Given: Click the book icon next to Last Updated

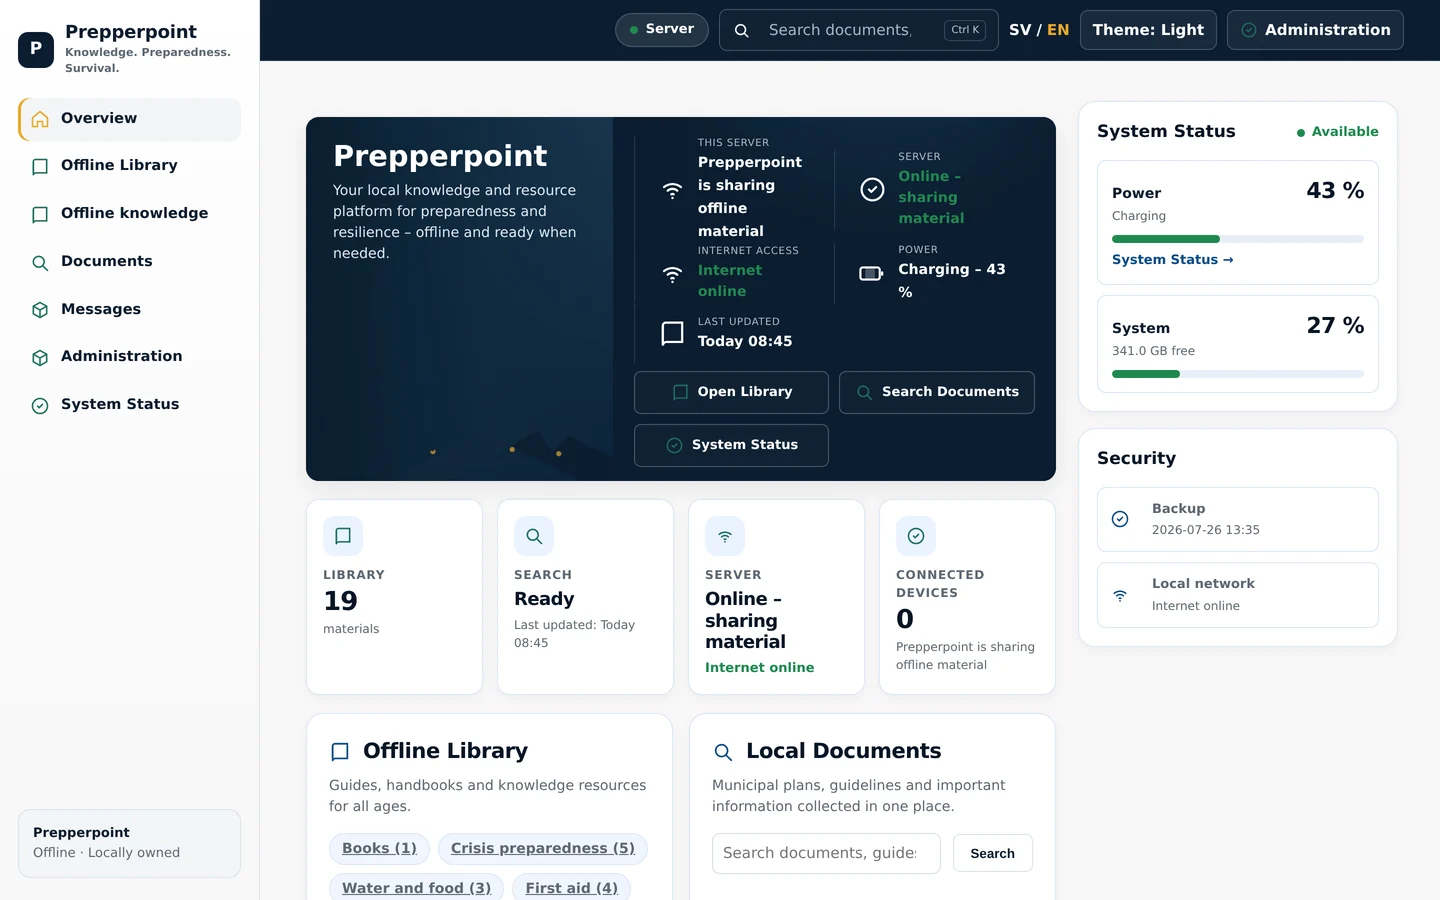Looking at the screenshot, I should pos(673,333).
